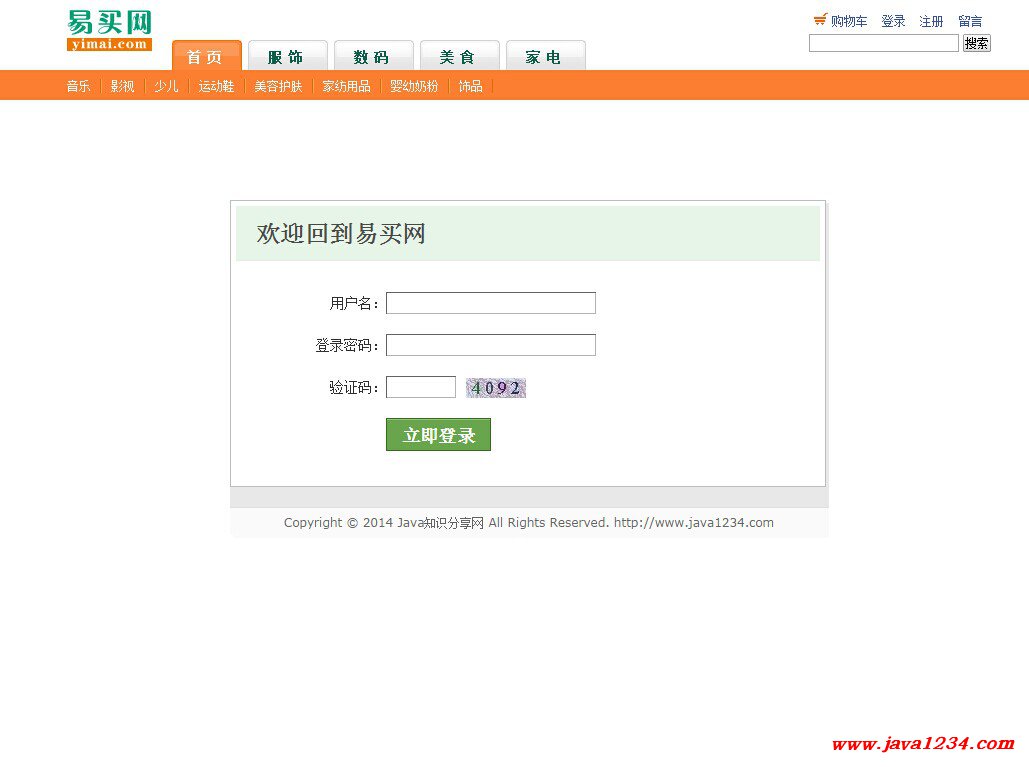Focus the top search text box

pos(883,43)
